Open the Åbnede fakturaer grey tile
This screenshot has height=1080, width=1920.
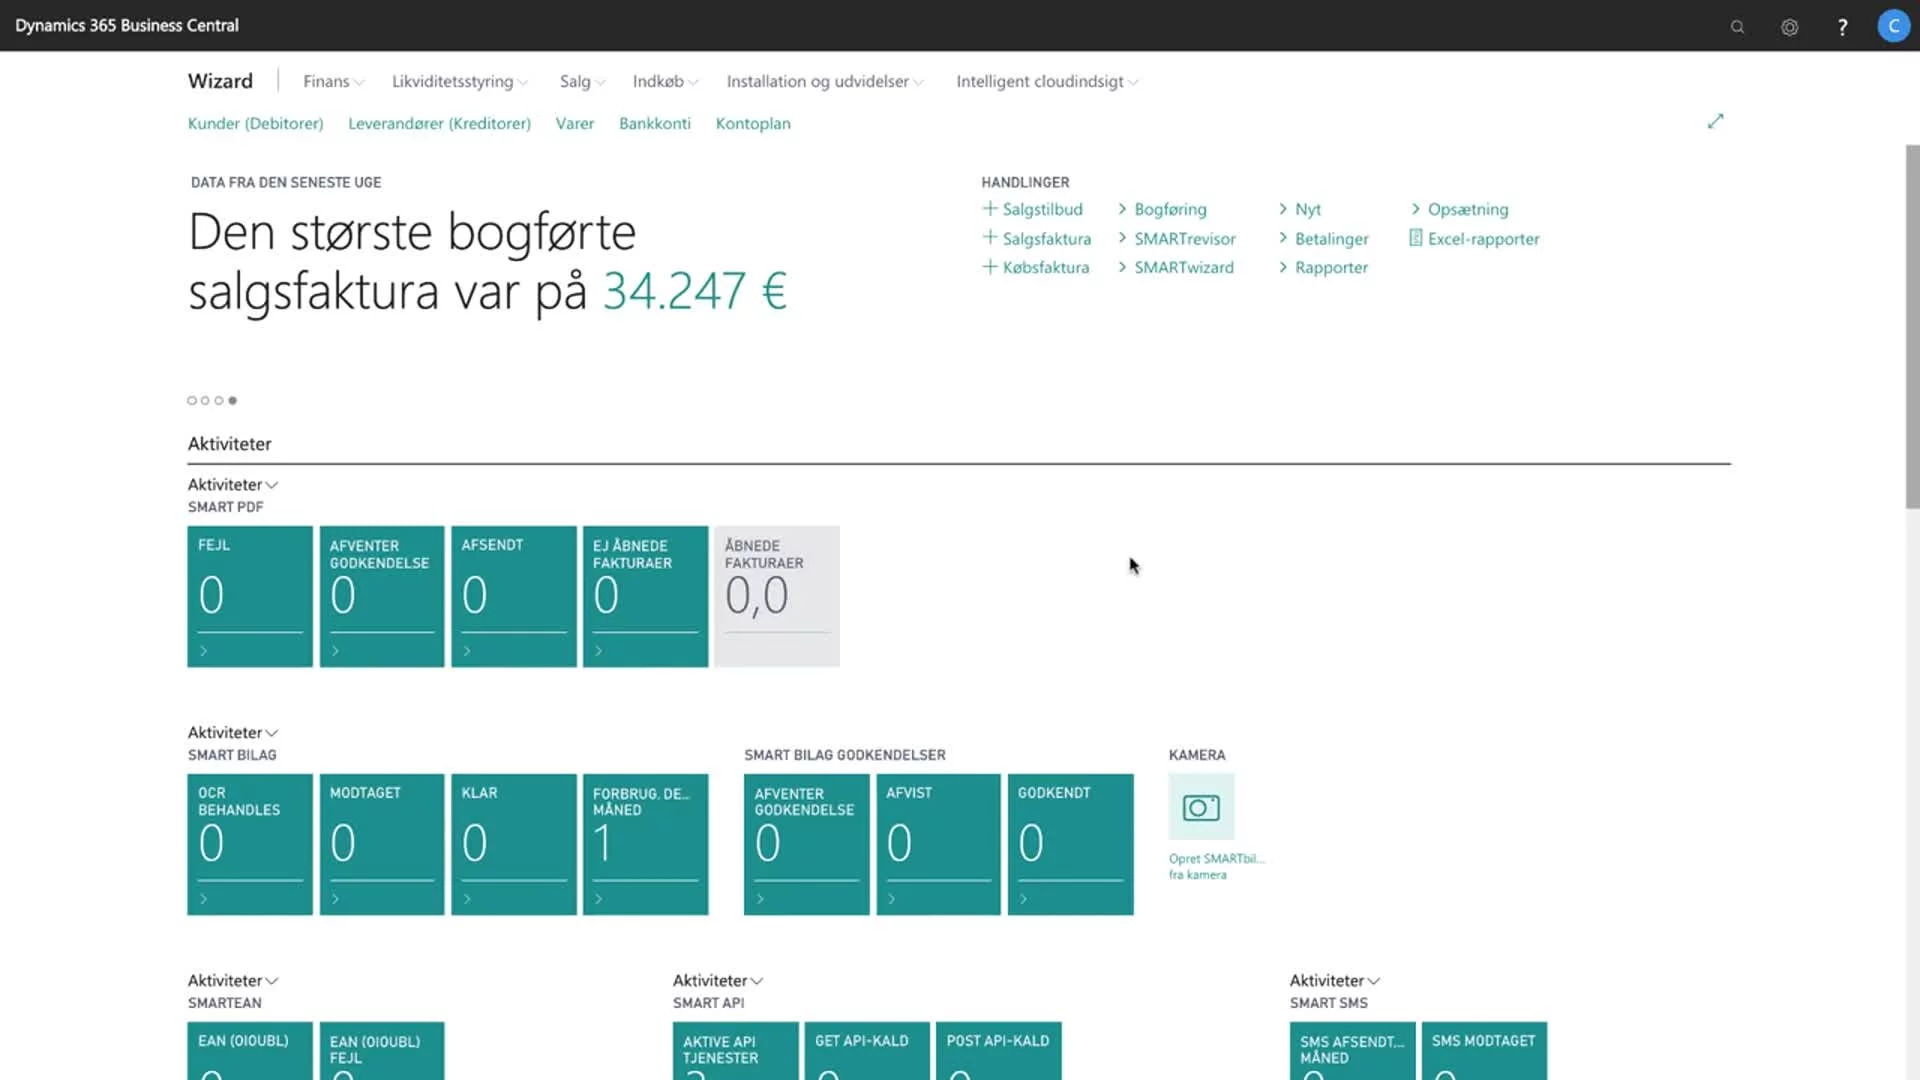coord(777,596)
